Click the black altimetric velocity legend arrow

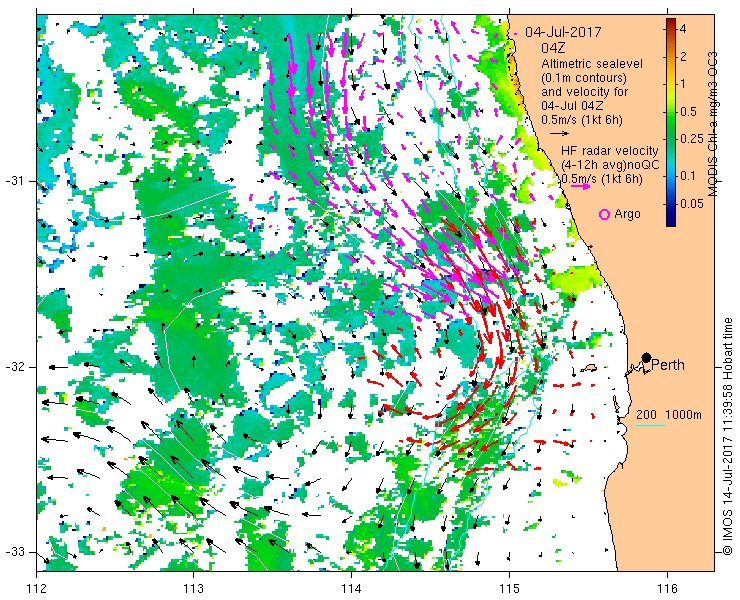click(560, 133)
